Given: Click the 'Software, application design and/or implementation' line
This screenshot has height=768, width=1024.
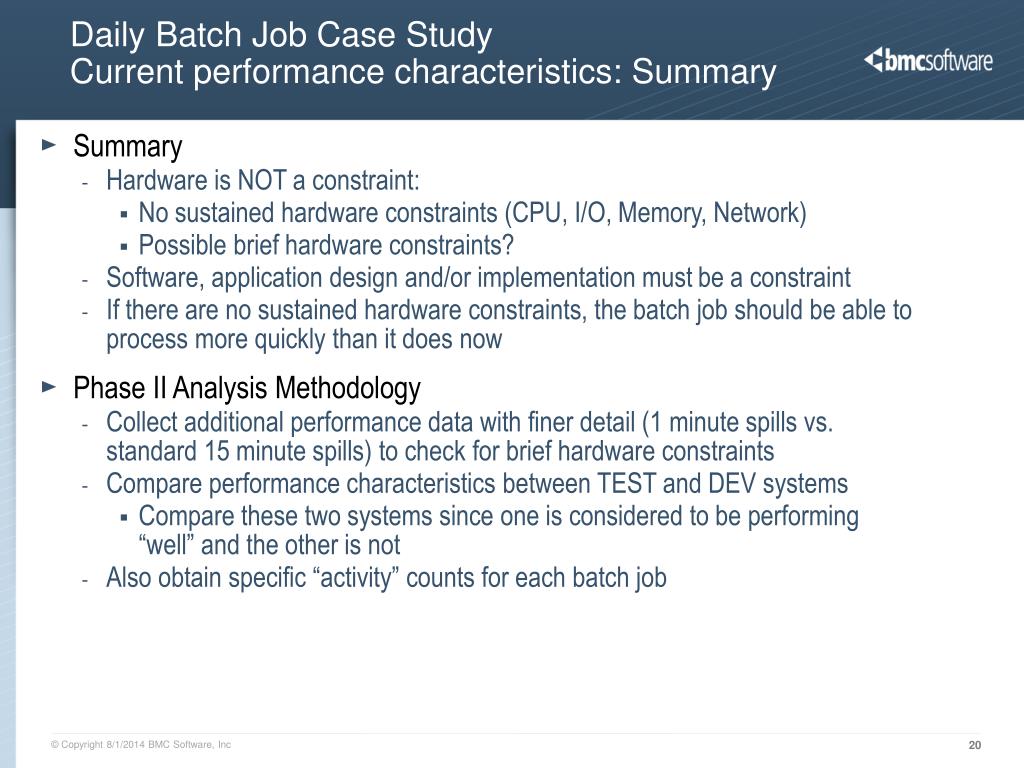Looking at the screenshot, I should 478,278.
